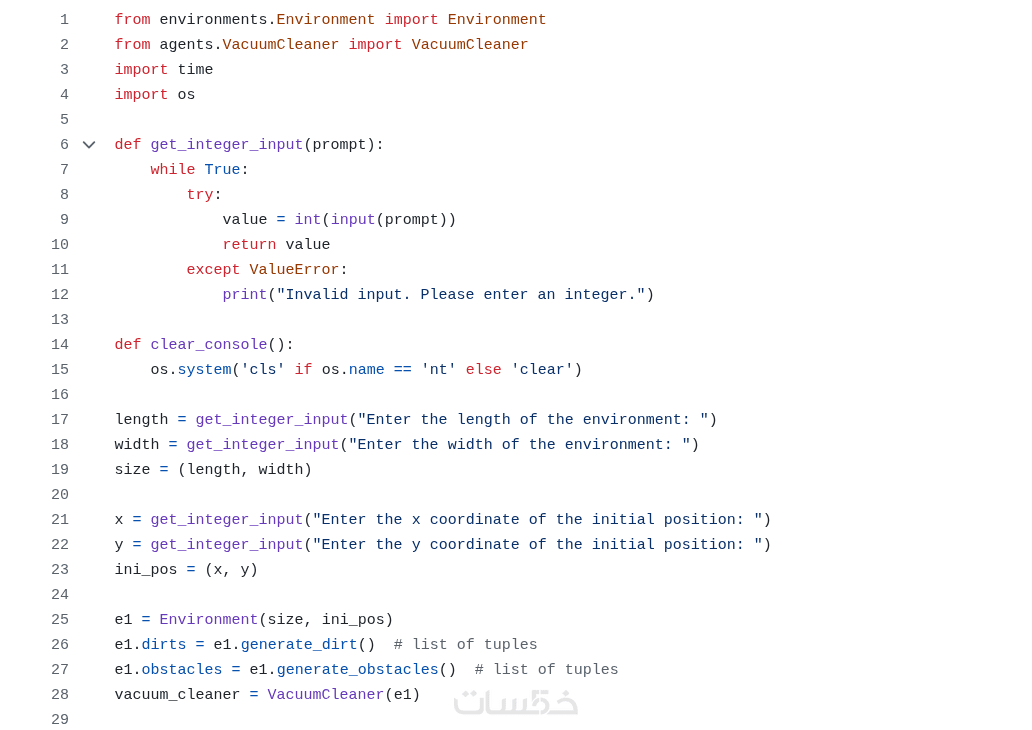Click the 'cls' string in the os.system call
1032x730 pixels.
point(262,370)
